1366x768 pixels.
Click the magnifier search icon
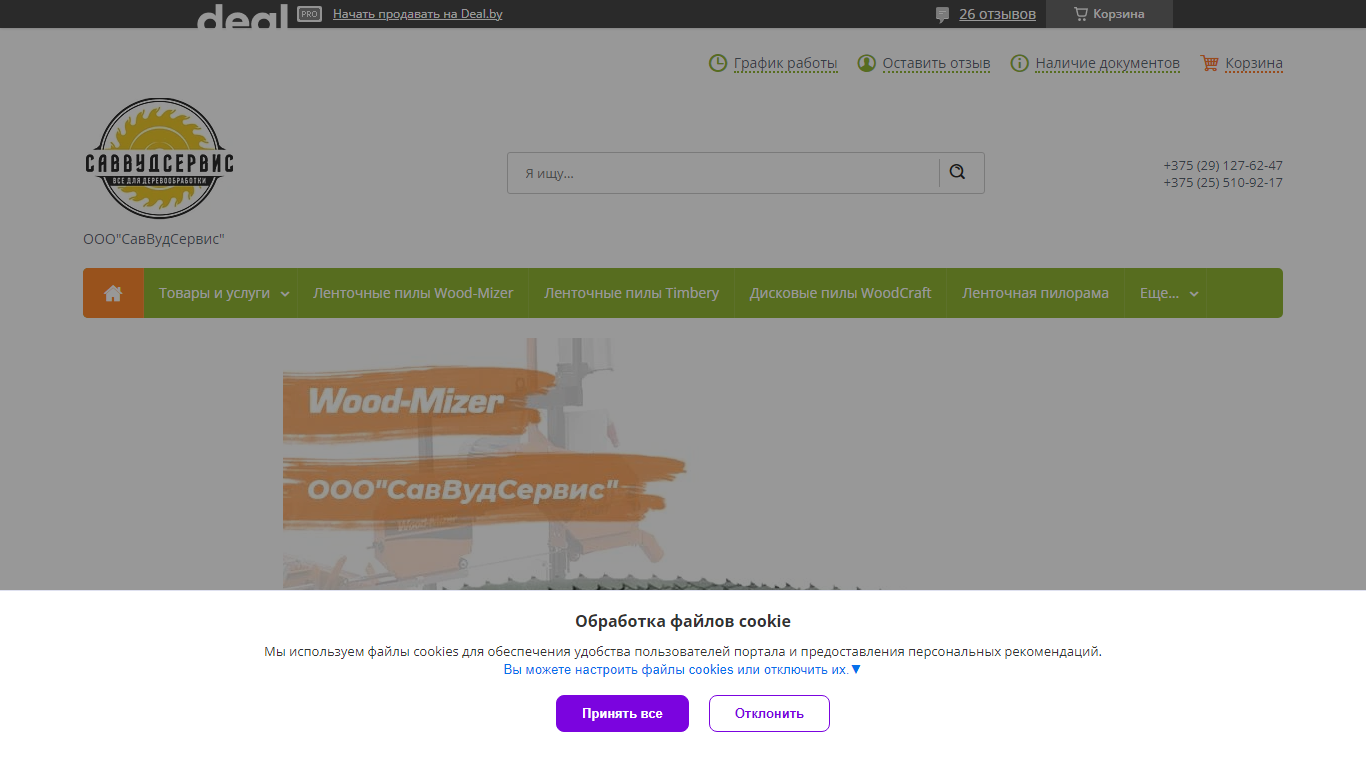[x=957, y=172]
